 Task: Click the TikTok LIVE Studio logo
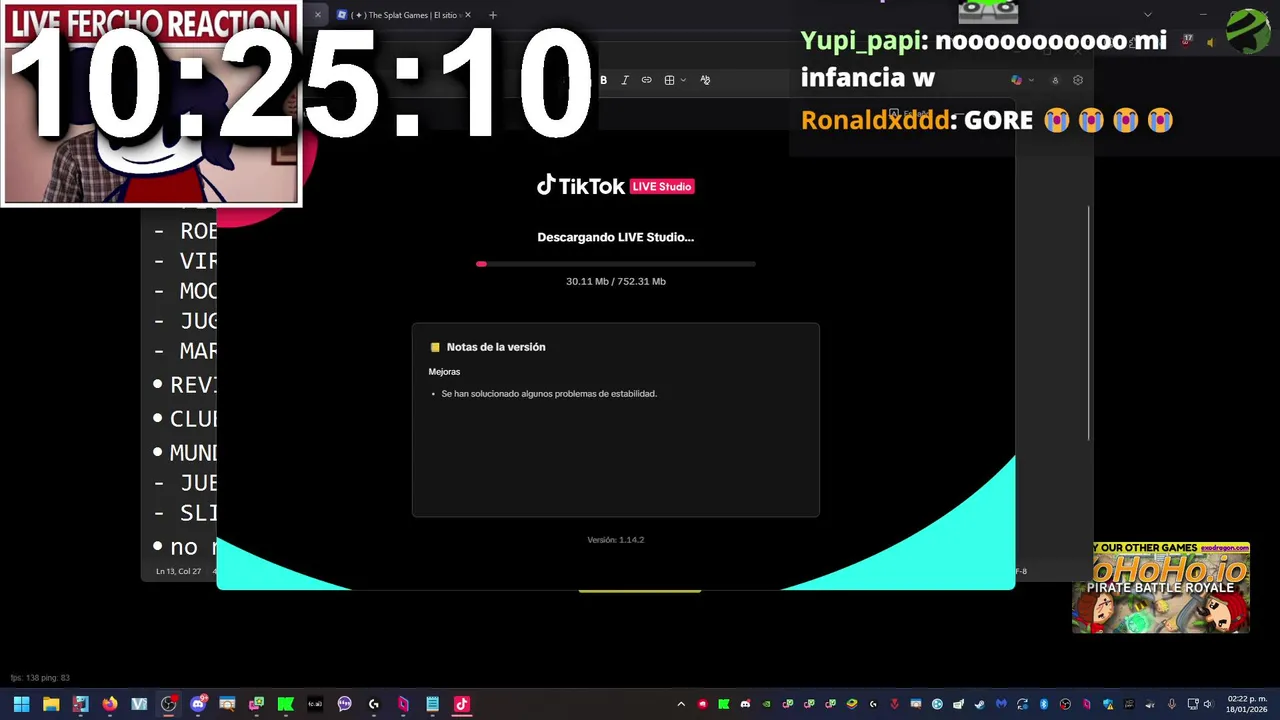616,185
